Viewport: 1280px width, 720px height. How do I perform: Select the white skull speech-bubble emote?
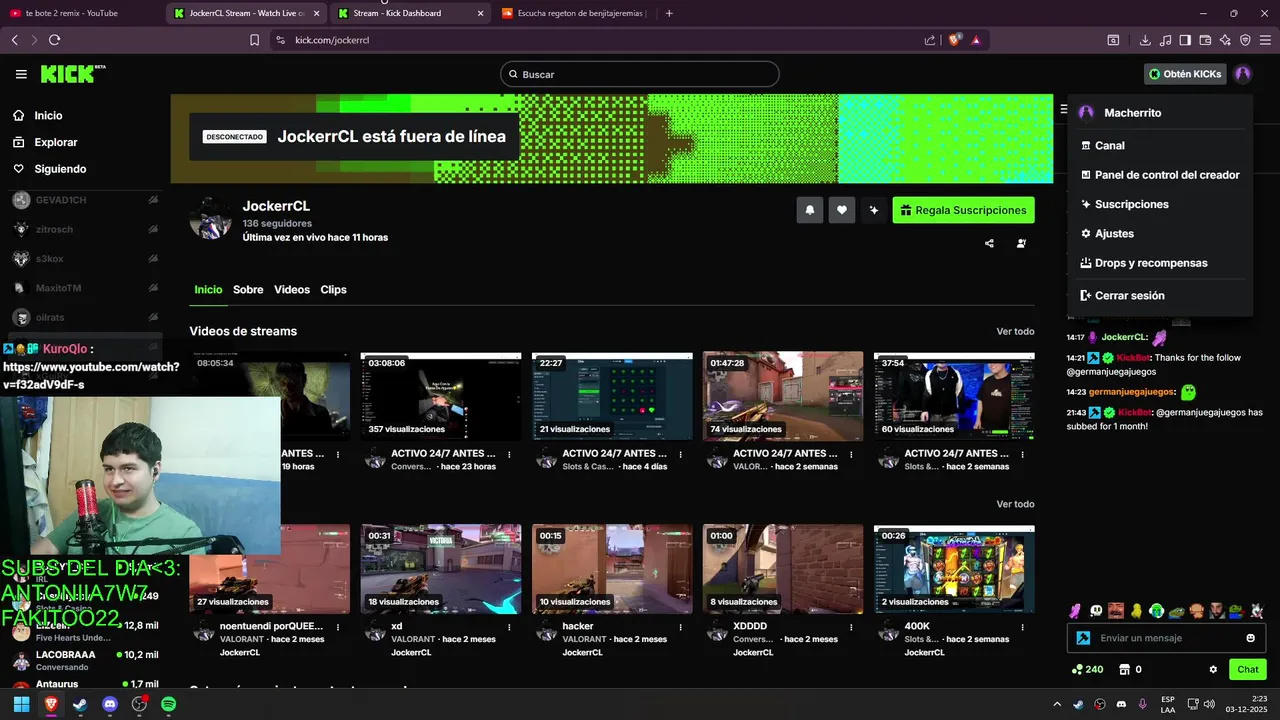point(1096,610)
